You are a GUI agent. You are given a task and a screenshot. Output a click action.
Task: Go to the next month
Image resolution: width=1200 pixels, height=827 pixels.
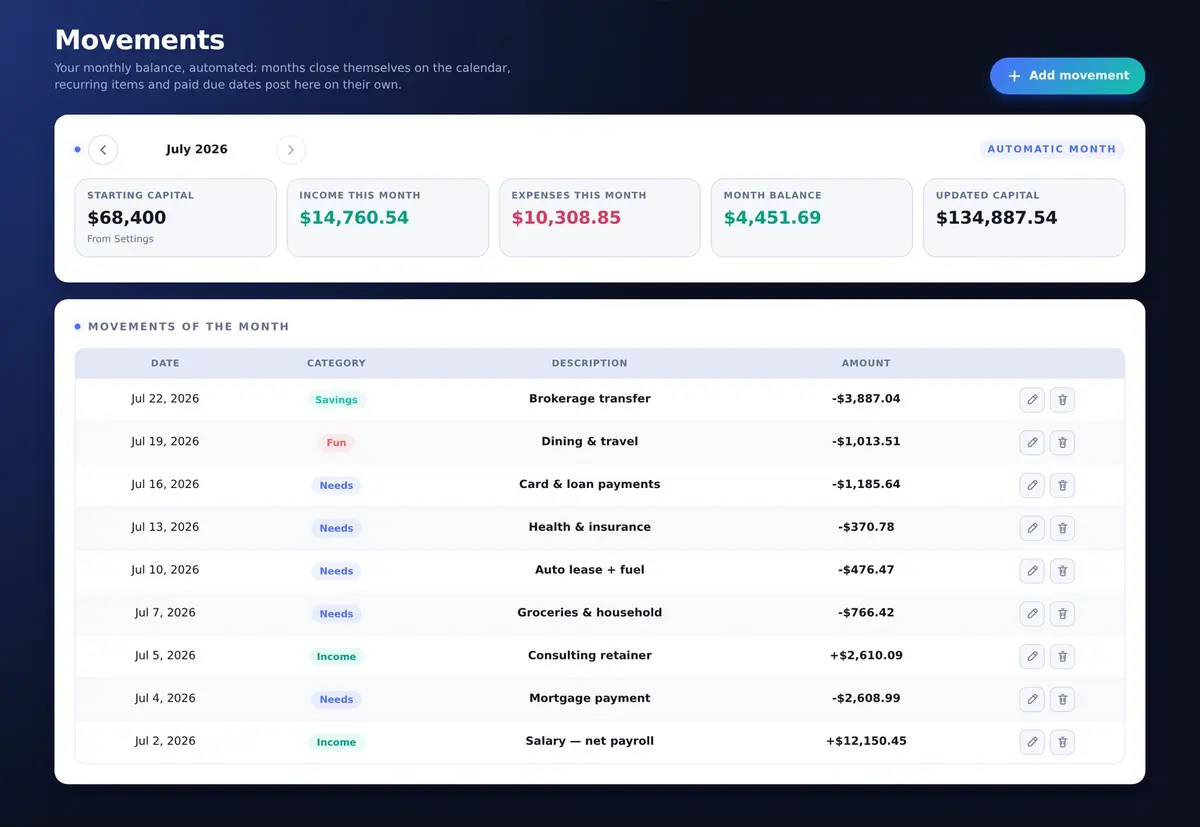tap(291, 150)
